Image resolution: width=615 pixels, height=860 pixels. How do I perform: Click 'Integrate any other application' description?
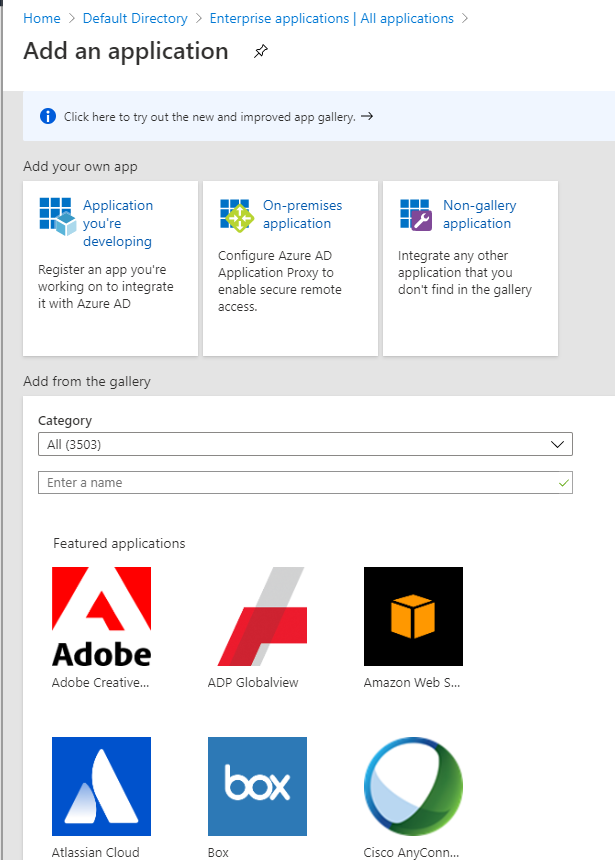tap(465, 273)
